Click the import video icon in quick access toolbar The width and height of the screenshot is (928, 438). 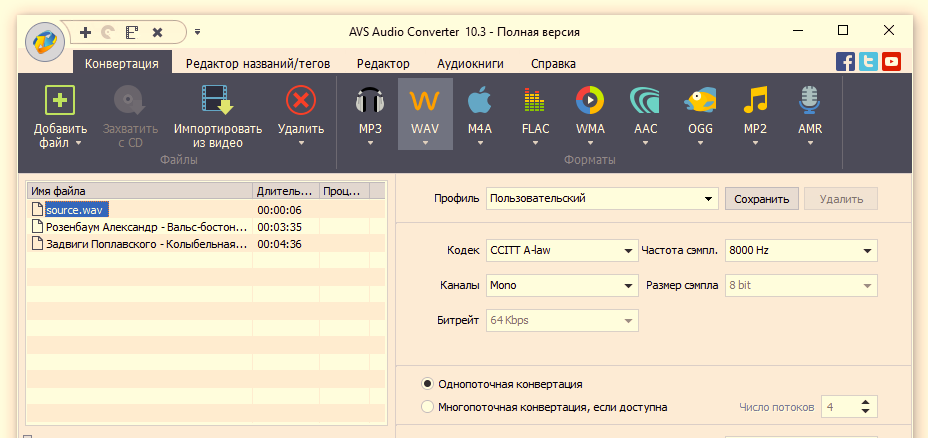point(132,33)
